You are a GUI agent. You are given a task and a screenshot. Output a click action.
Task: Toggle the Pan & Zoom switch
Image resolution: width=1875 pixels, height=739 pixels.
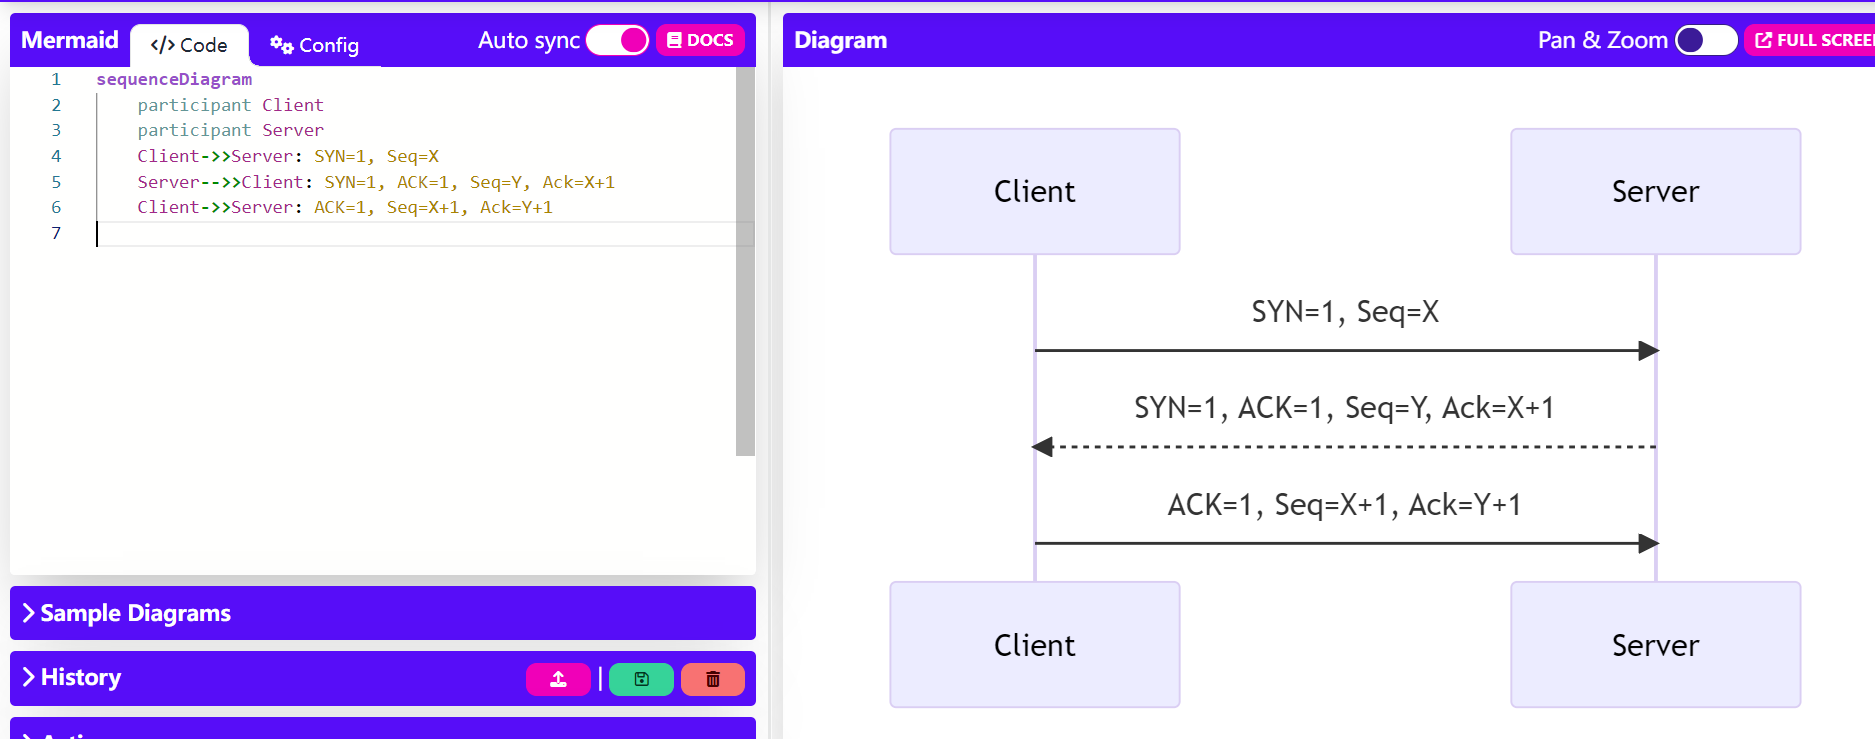click(1706, 40)
